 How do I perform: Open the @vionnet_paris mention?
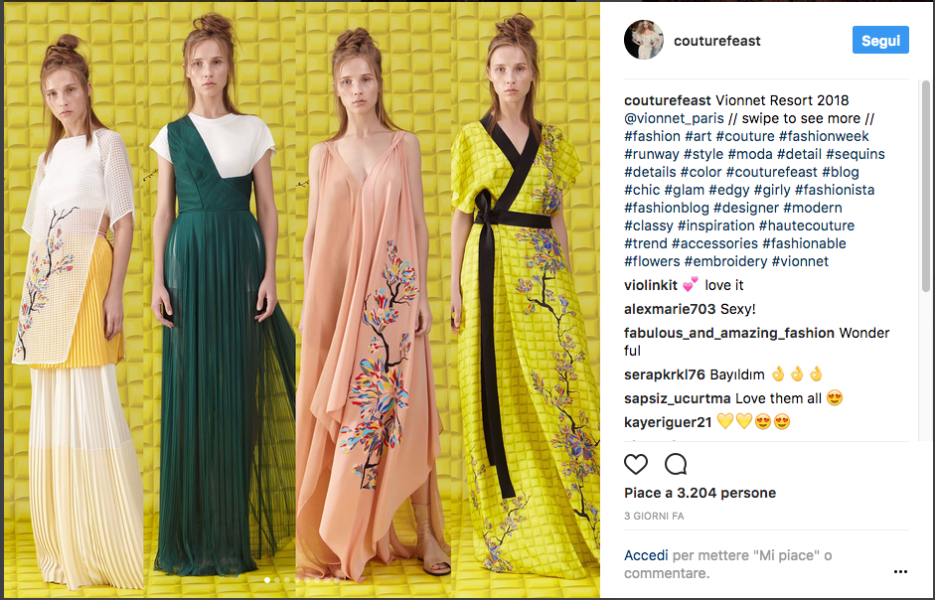[674, 118]
